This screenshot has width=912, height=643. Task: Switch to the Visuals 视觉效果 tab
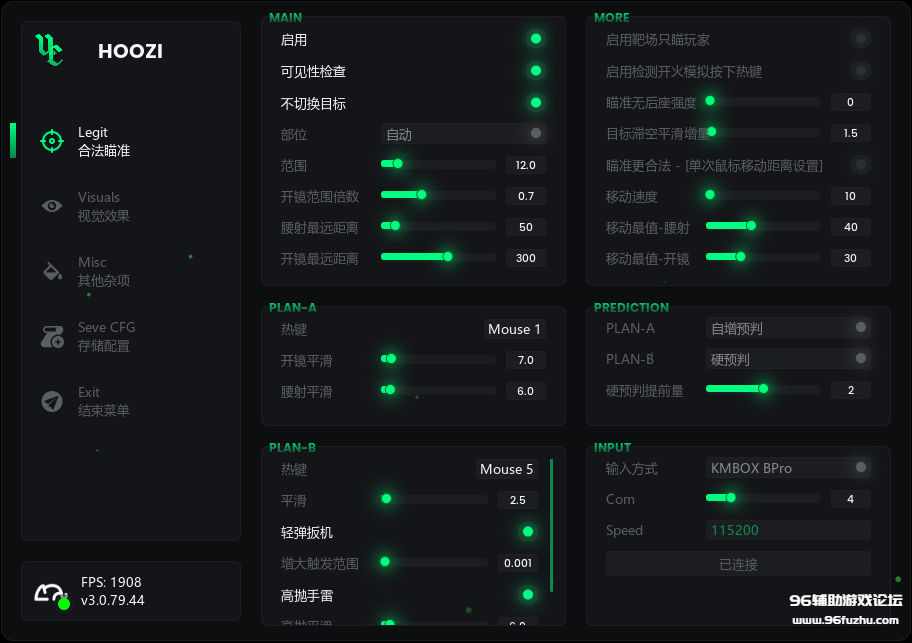104,206
